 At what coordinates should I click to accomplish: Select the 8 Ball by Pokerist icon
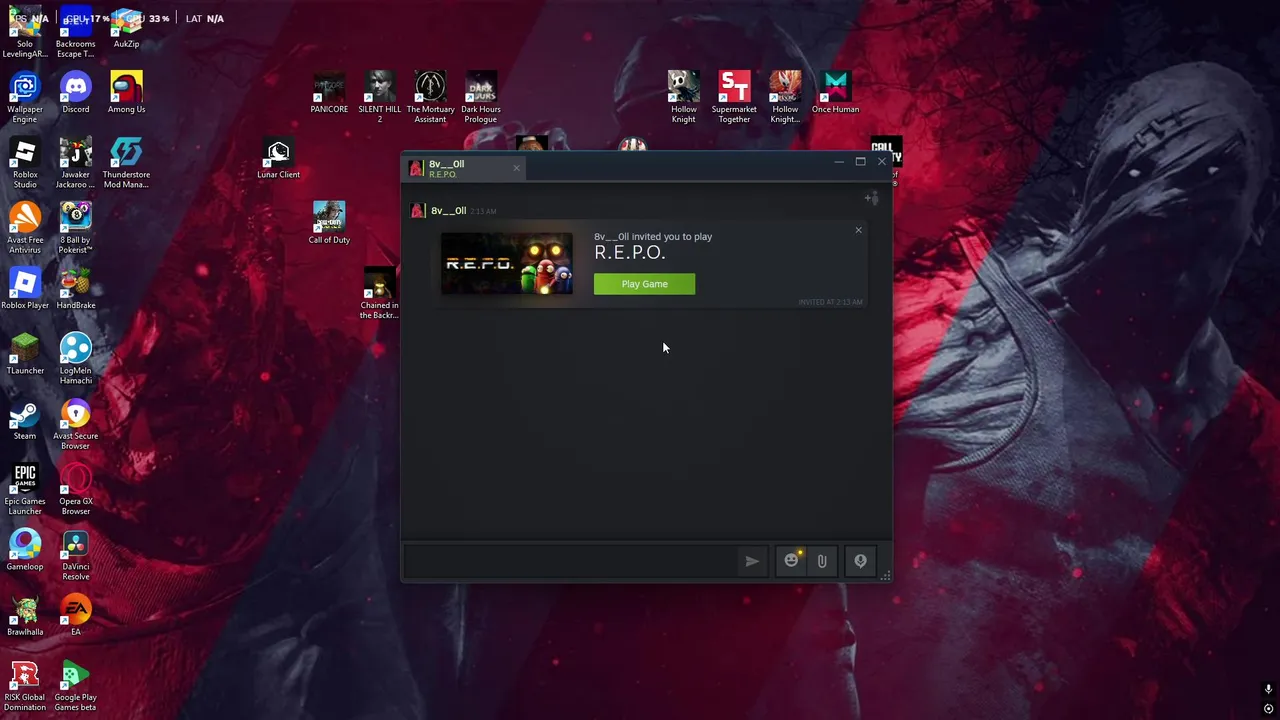[75, 228]
